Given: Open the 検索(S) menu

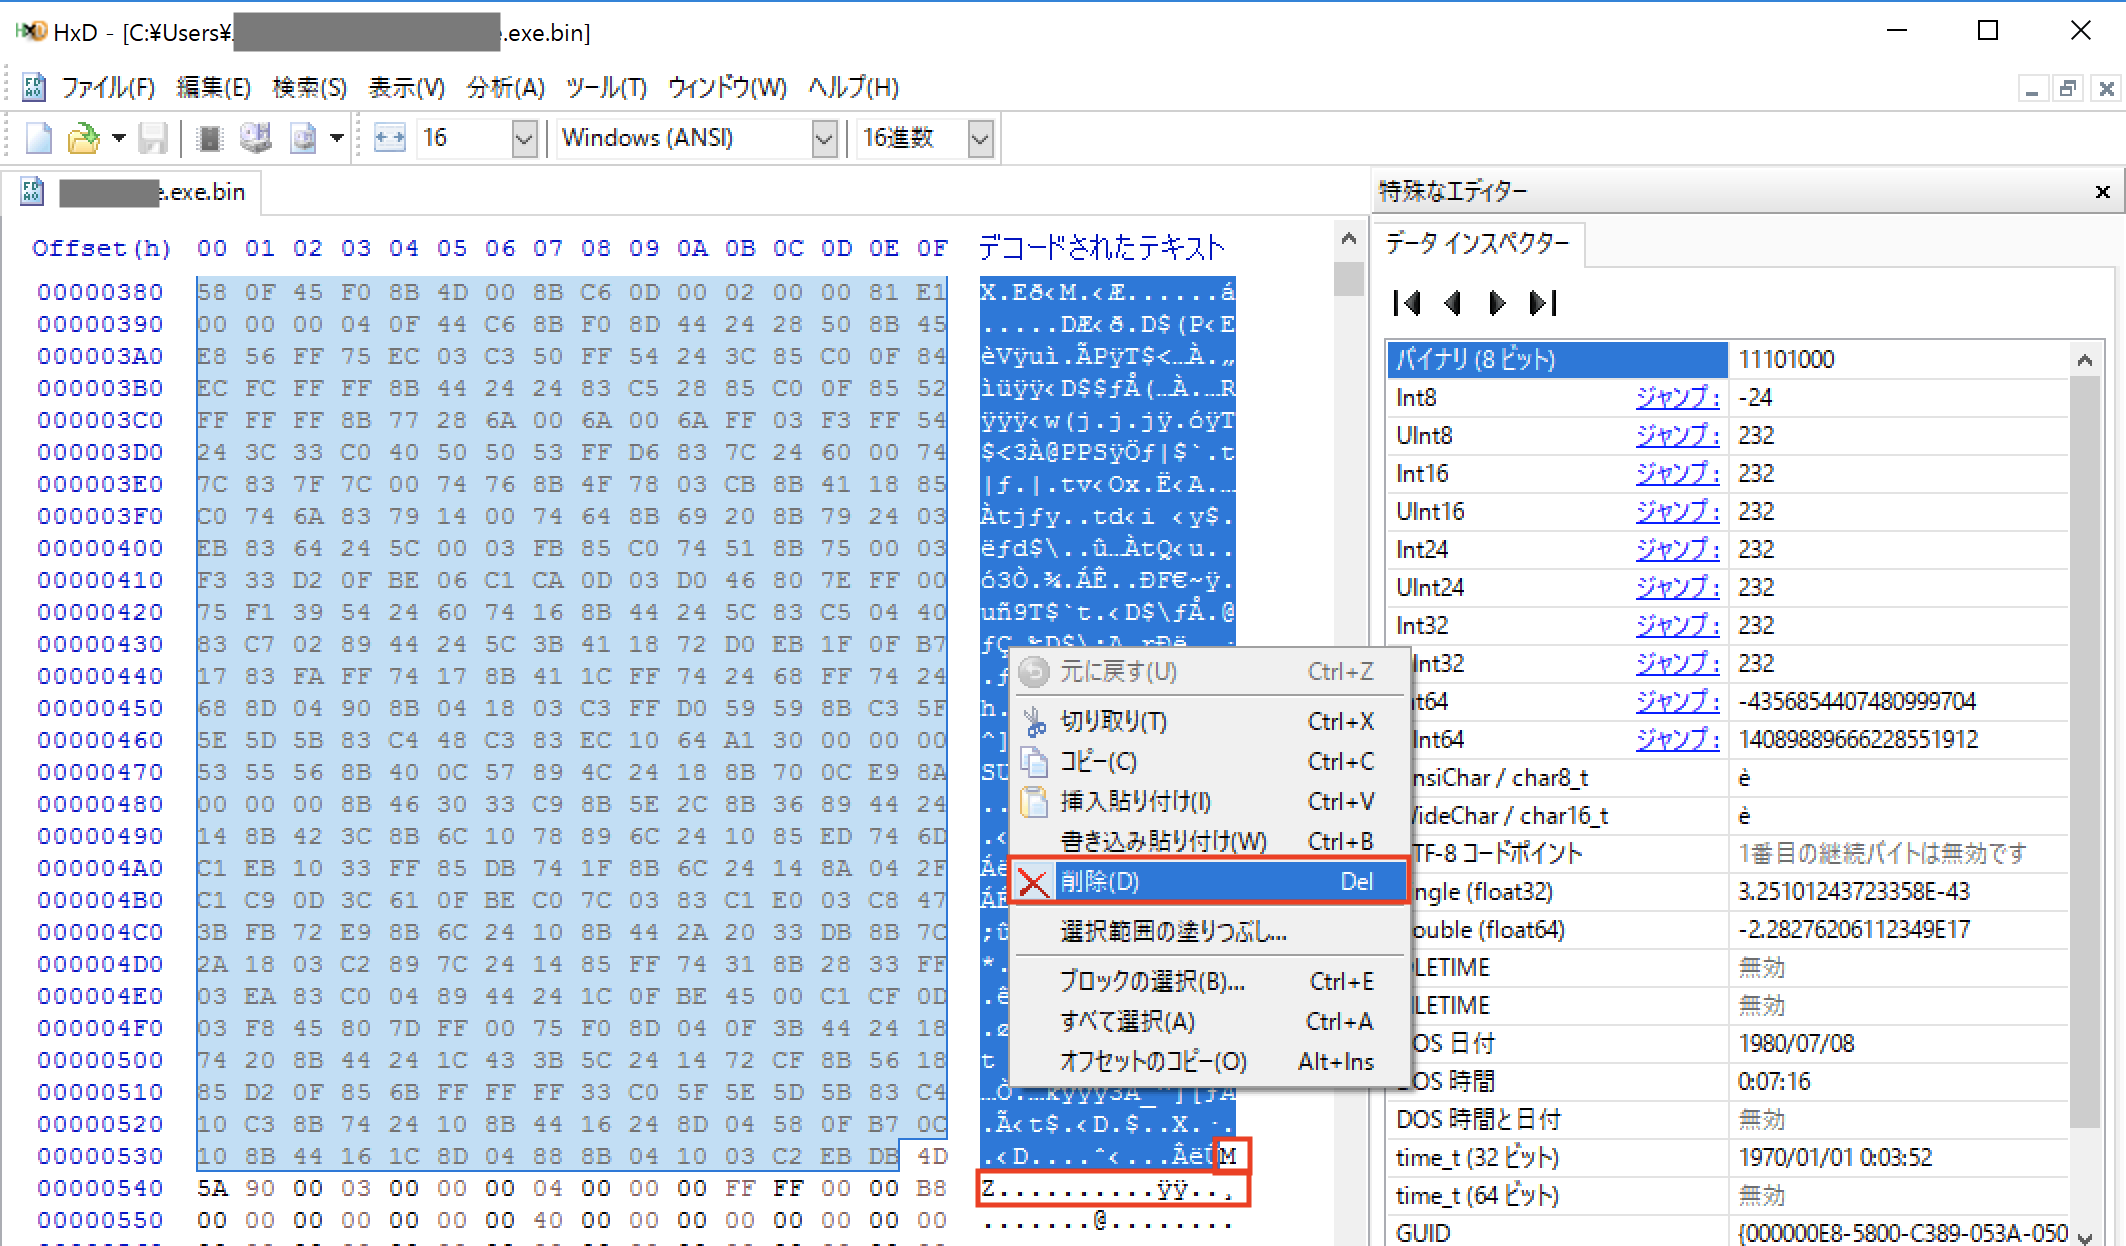Looking at the screenshot, I should coord(309,88).
